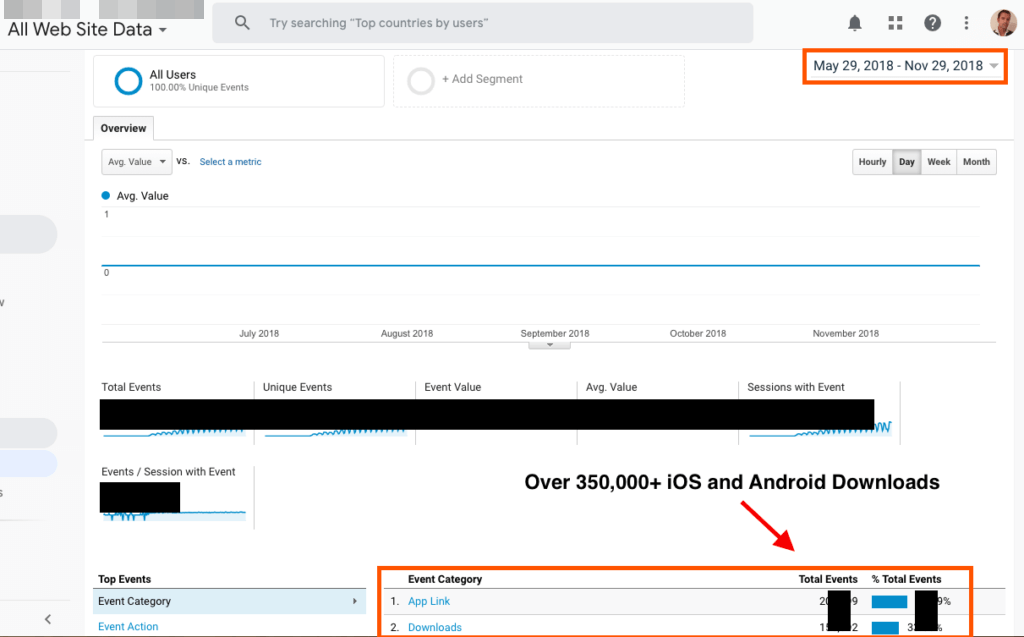
Task: Click the Sessions with Event metric label
Action: (x=795, y=387)
